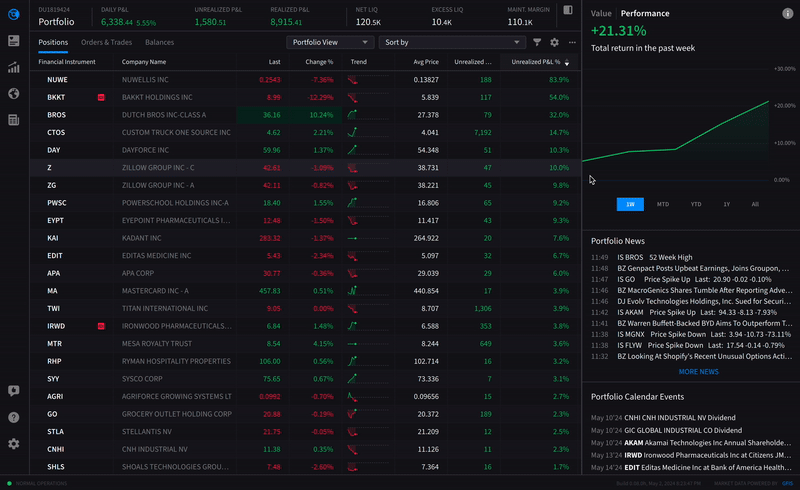Switch to the Positions tab
The height and width of the screenshot is (490, 800).
coord(53,42)
